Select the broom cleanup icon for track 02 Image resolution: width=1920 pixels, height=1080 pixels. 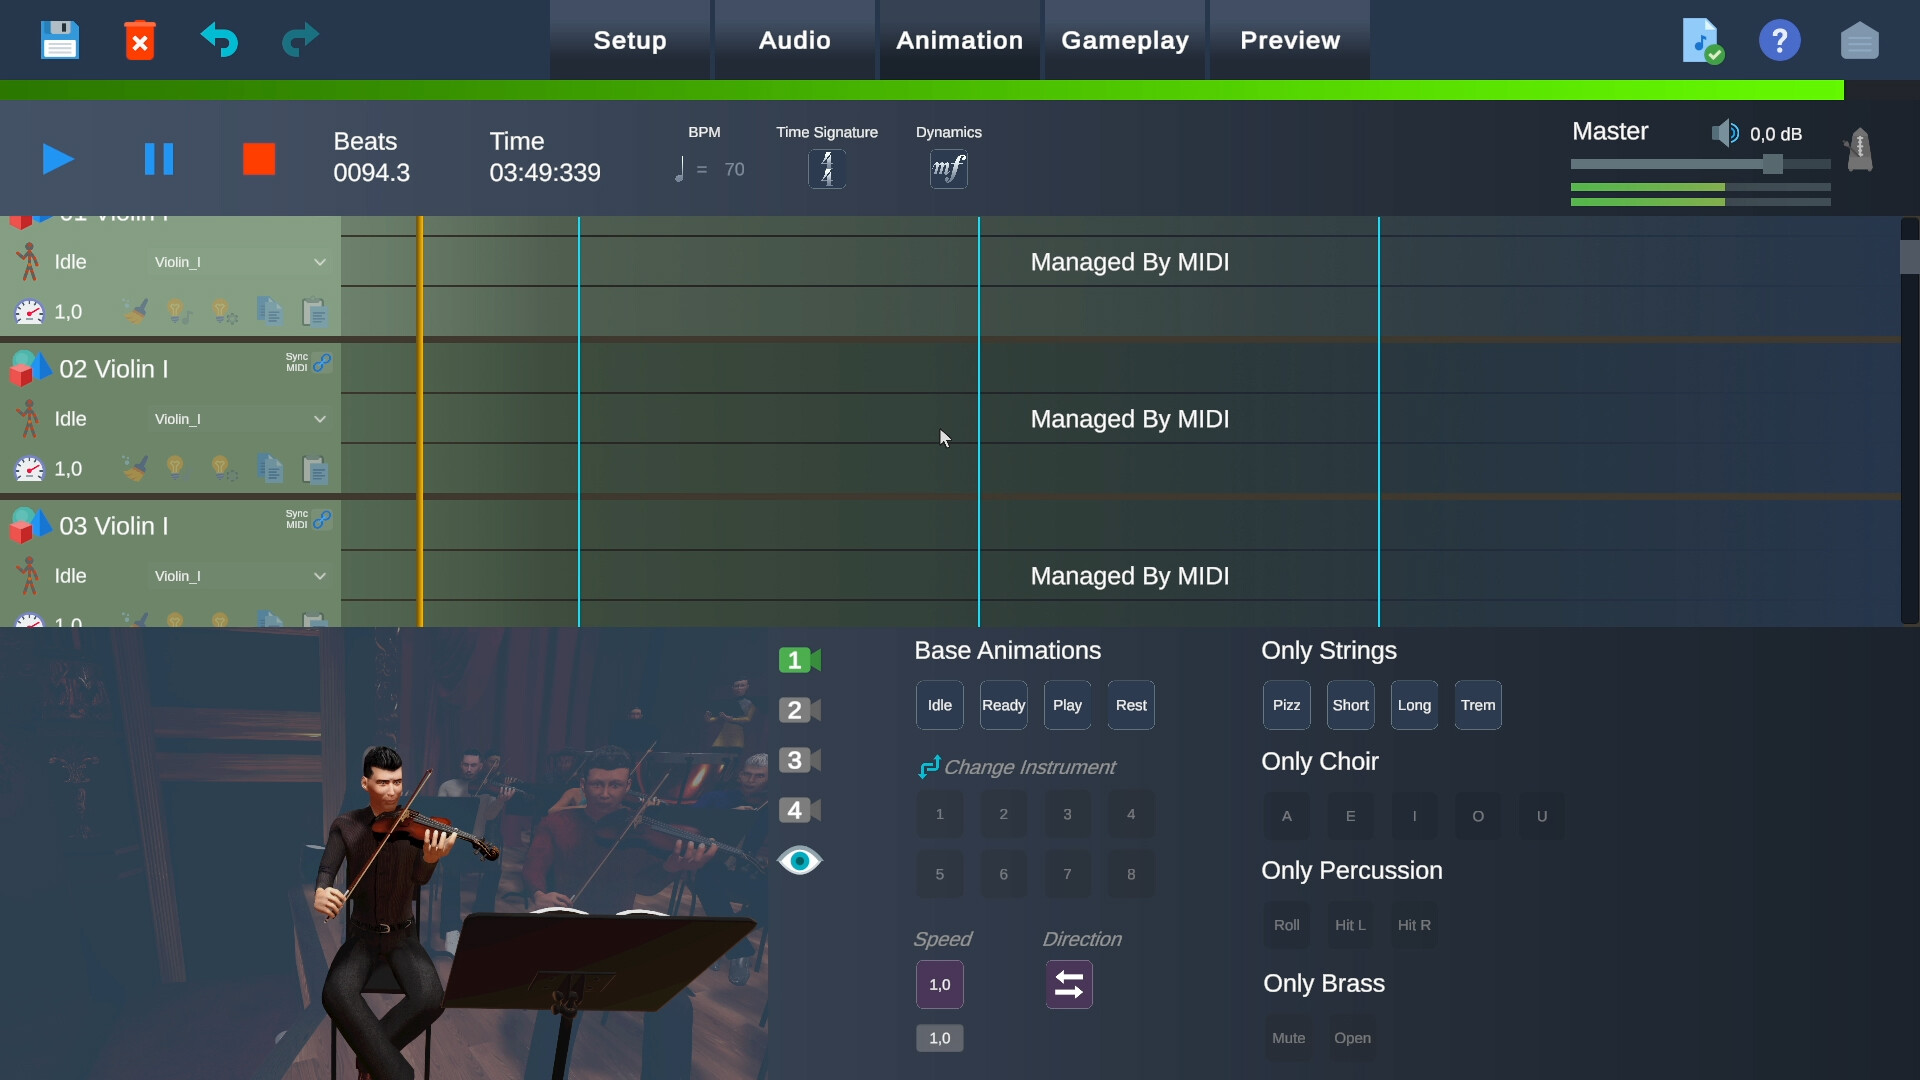[x=136, y=468]
